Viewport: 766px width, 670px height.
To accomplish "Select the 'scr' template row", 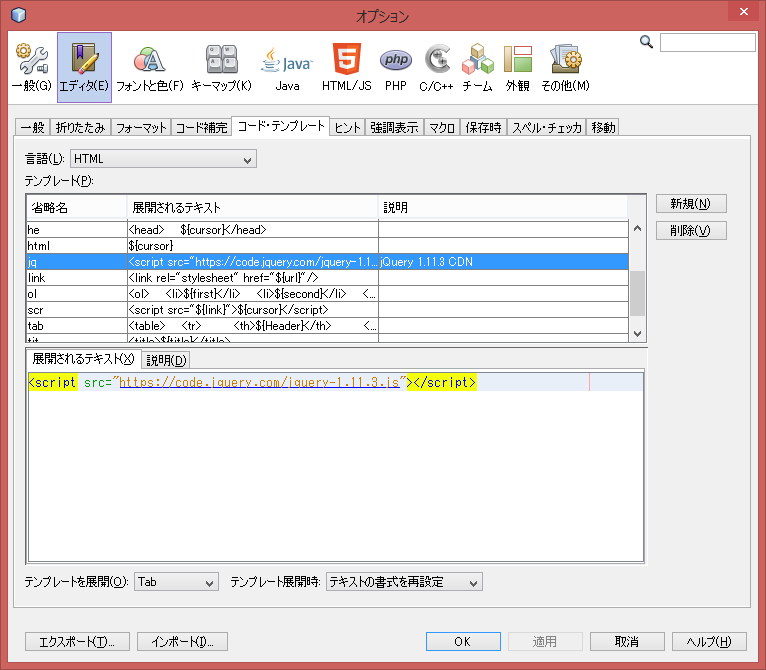I will click(327, 310).
